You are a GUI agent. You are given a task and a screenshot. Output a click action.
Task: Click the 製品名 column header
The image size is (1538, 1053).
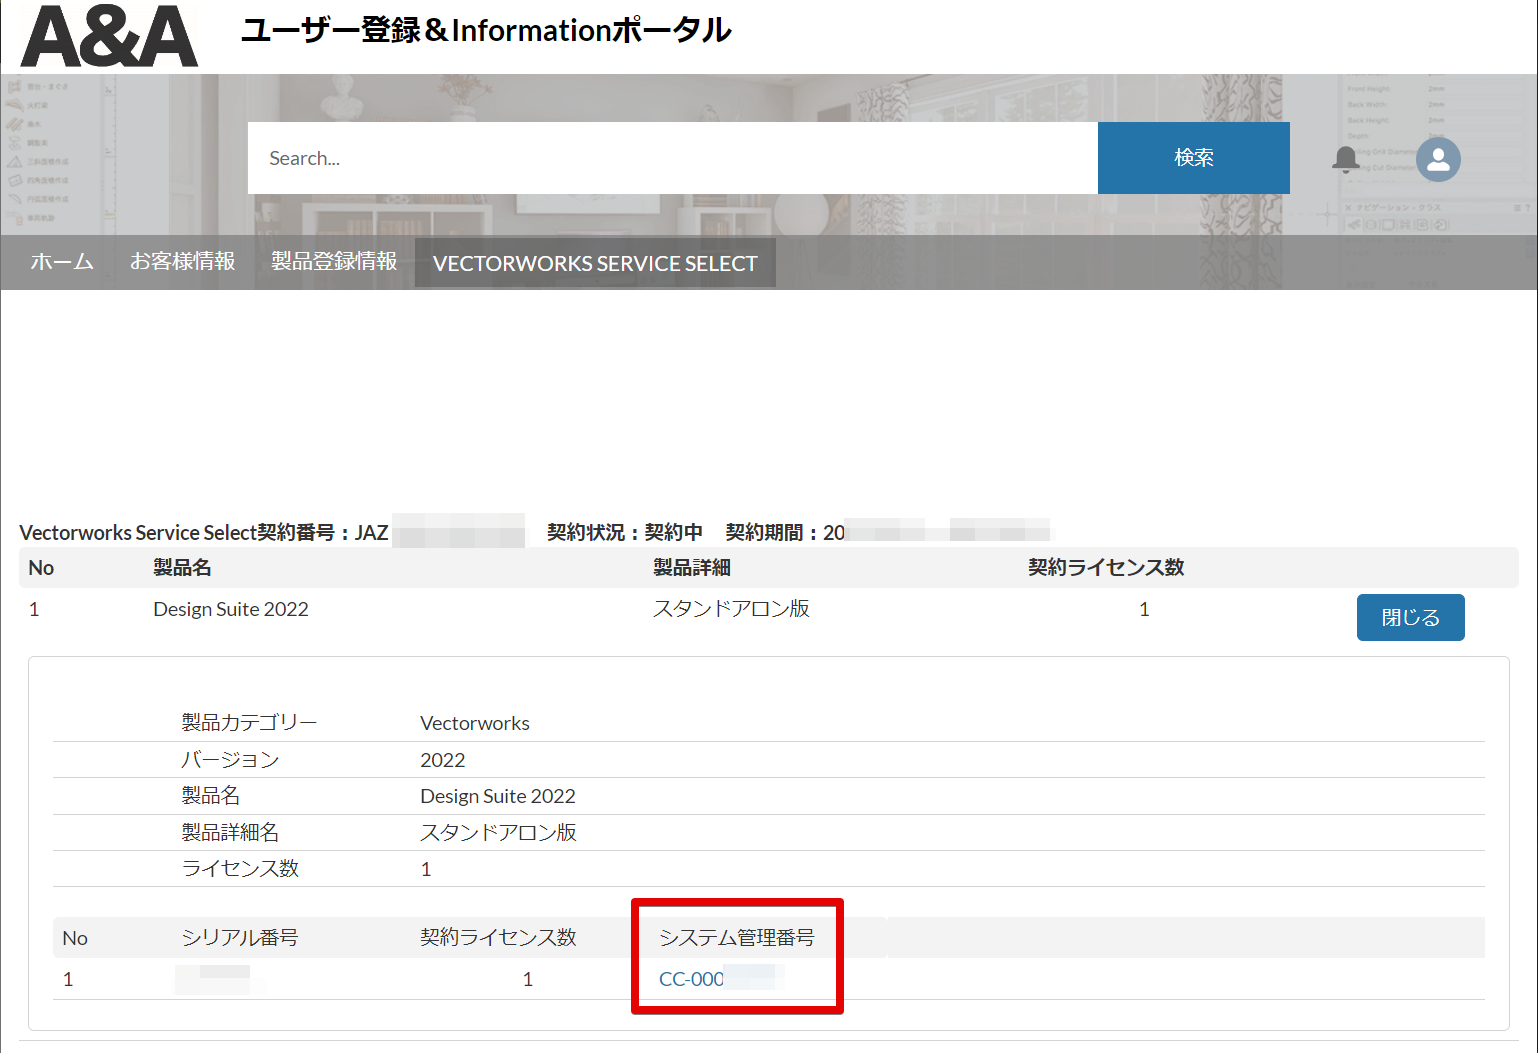point(182,568)
